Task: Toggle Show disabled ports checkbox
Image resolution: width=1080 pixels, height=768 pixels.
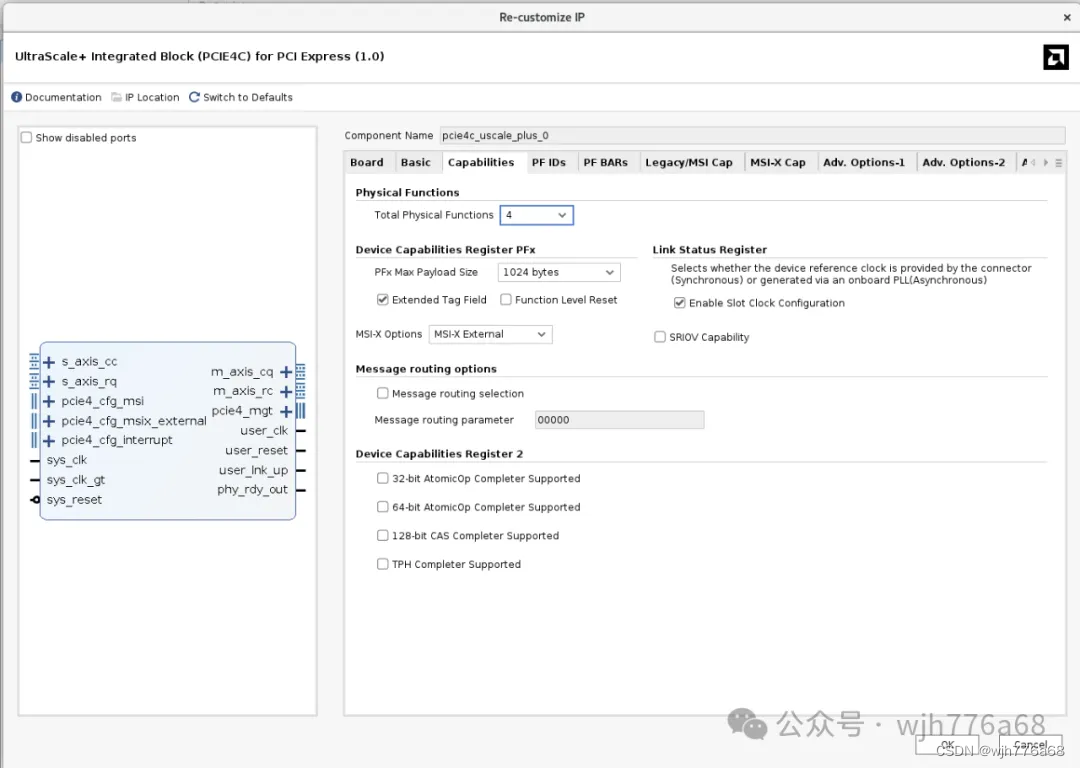Action: pyautogui.click(x=26, y=138)
